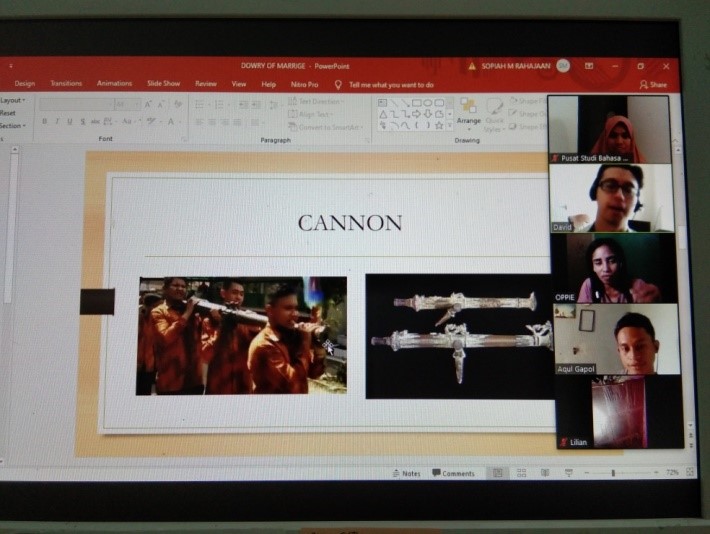Screen dimensions: 710x534
Task: Expand the shapes gallery More arrow
Action: point(450,125)
